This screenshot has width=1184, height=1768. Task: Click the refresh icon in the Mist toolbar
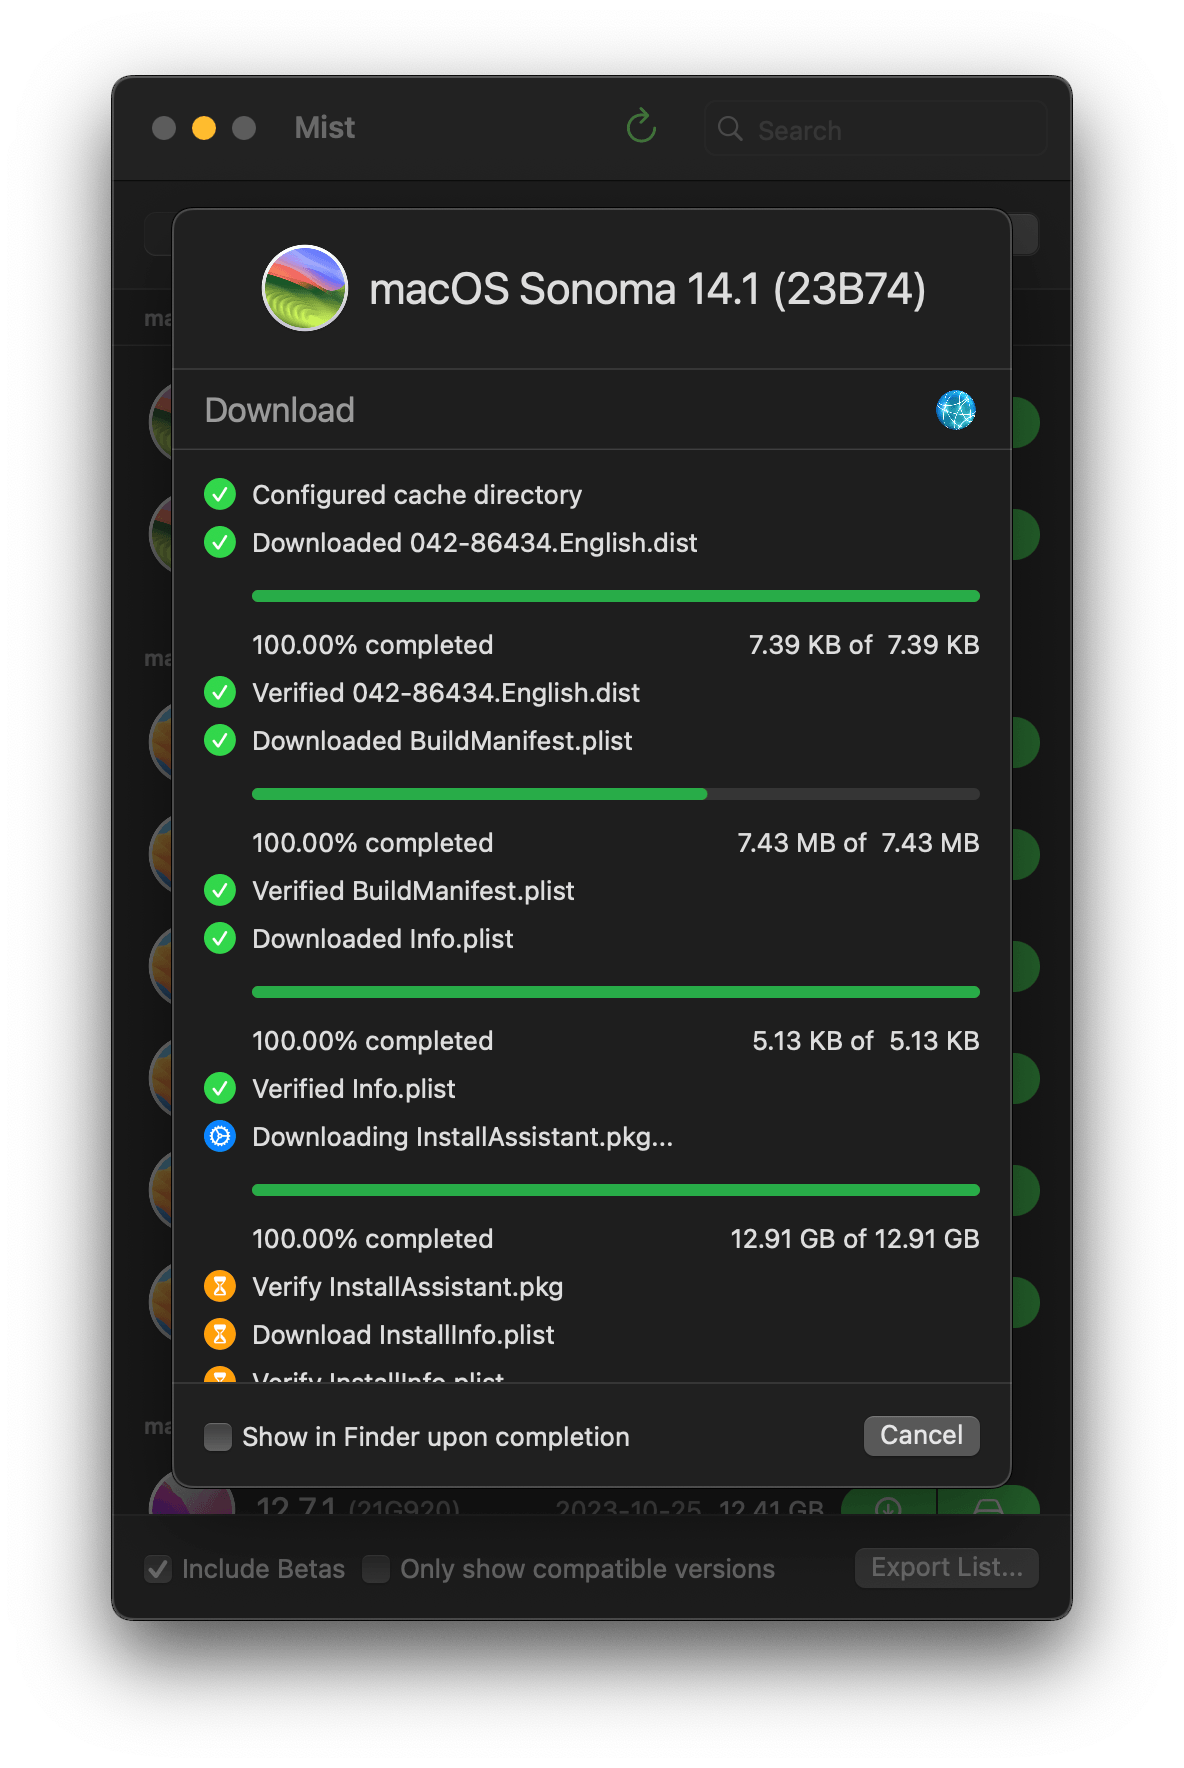coord(641,127)
